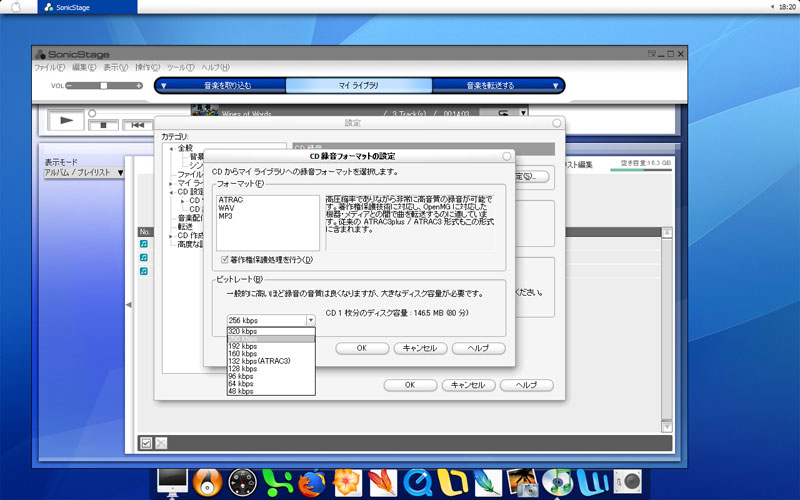This screenshot has width=800, height=500.
Task: Click the VOL slider handle
Action: (104, 86)
